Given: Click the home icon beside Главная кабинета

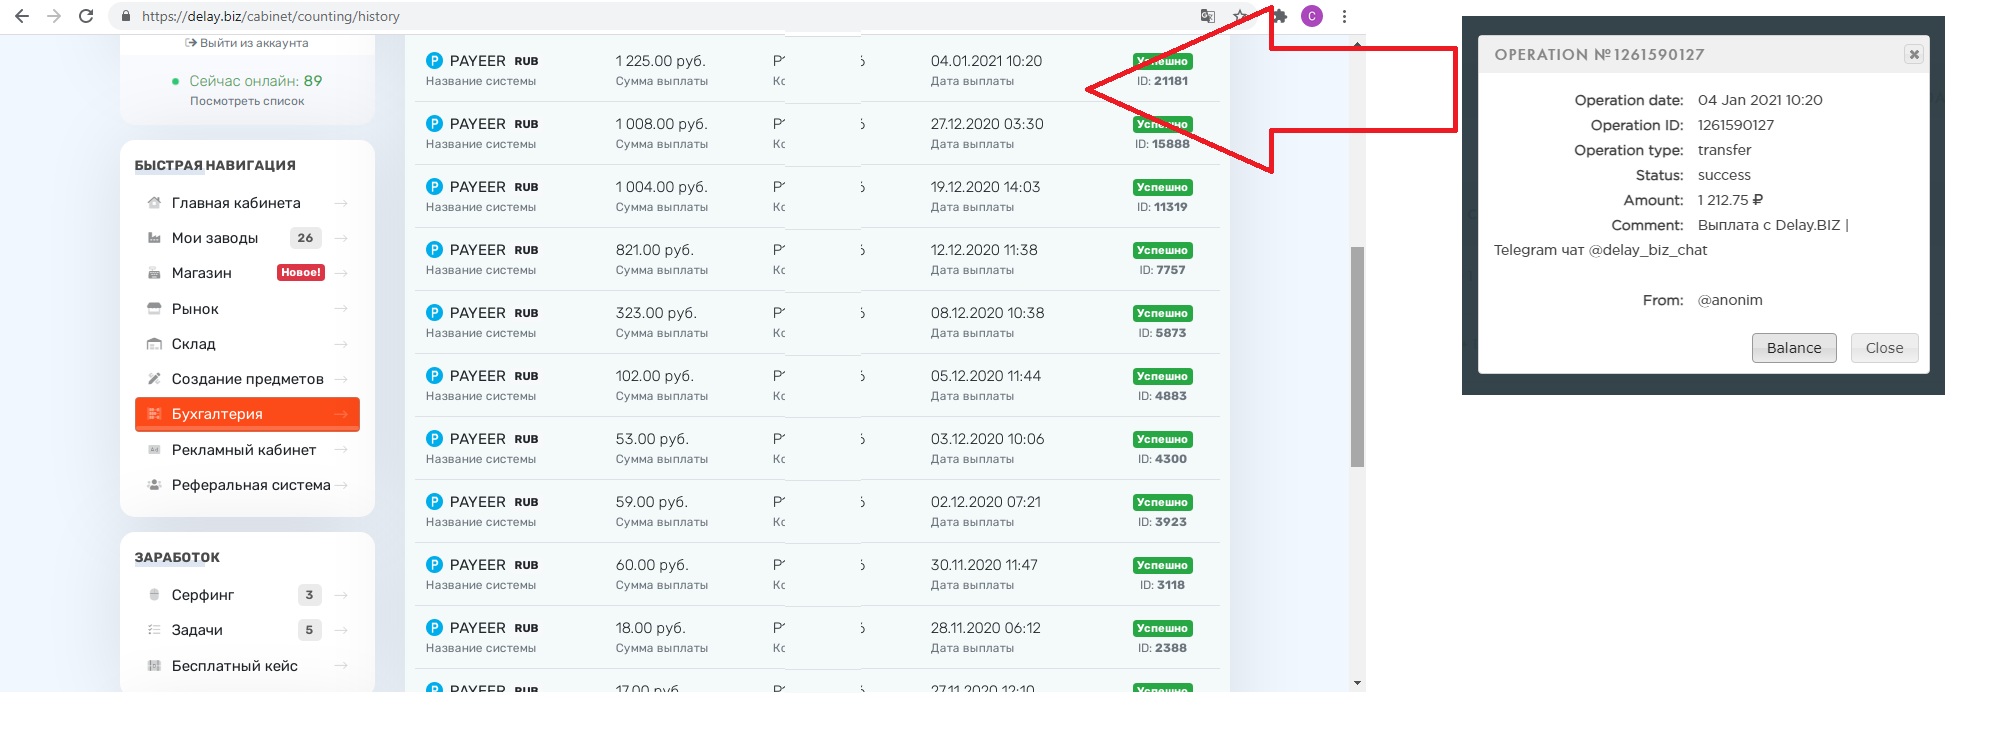Looking at the screenshot, I should tap(154, 203).
